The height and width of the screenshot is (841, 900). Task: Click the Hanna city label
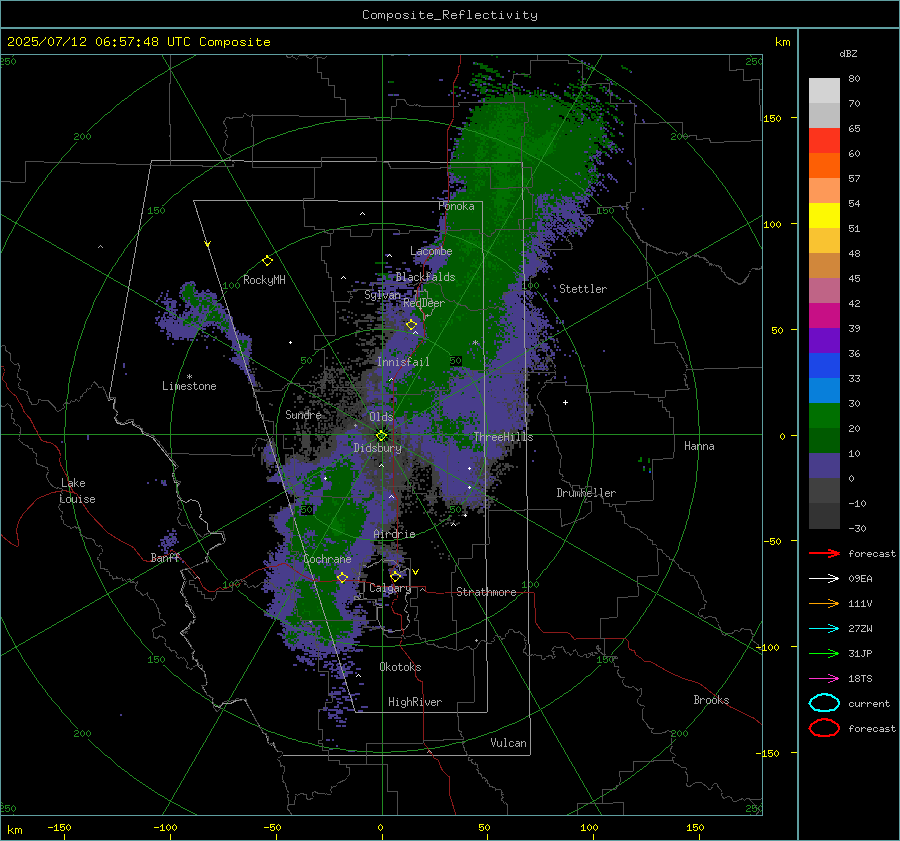[699, 446]
